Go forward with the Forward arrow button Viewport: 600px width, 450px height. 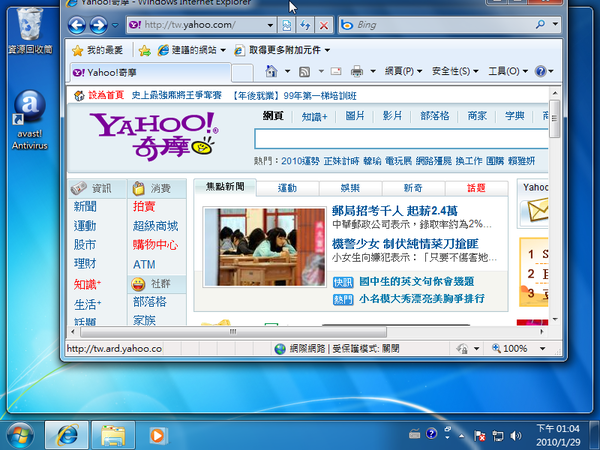[98, 25]
